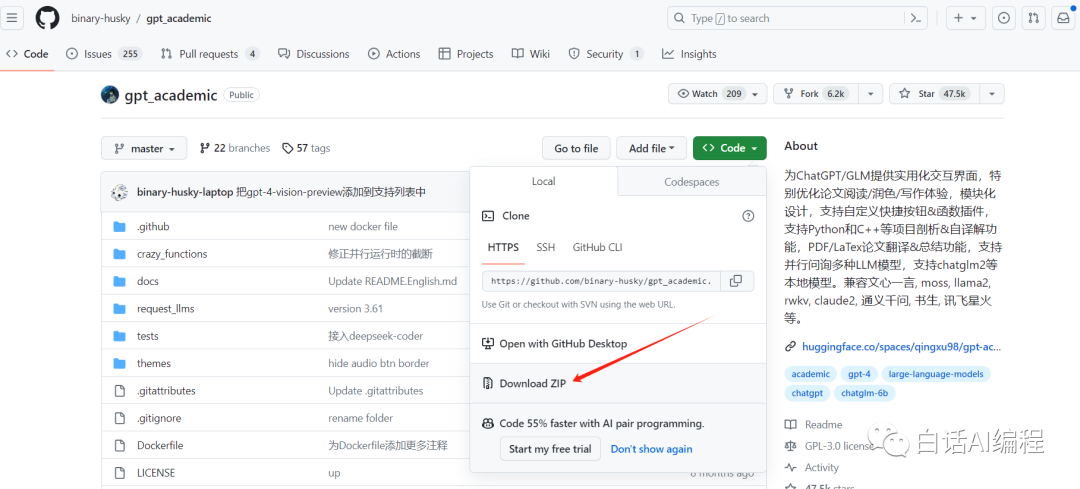Open the clone help question icon
Image resolution: width=1080 pixels, height=489 pixels.
click(x=748, y=216)
